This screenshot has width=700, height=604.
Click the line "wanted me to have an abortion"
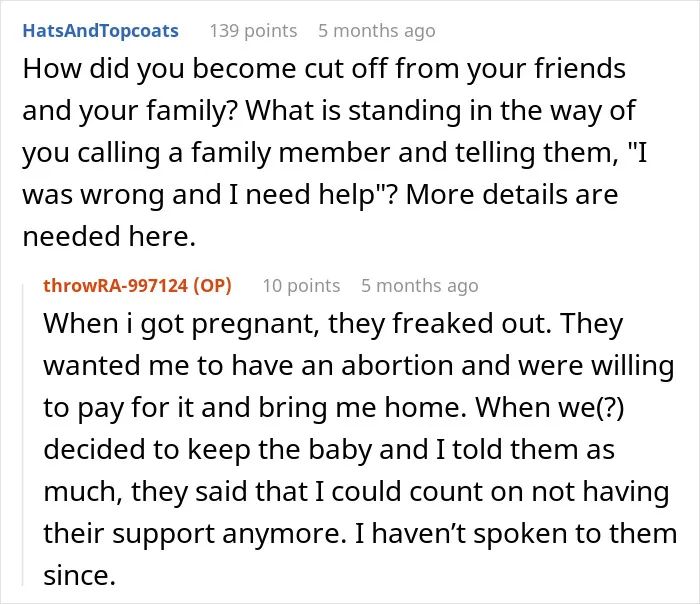(x=359, y=366)
